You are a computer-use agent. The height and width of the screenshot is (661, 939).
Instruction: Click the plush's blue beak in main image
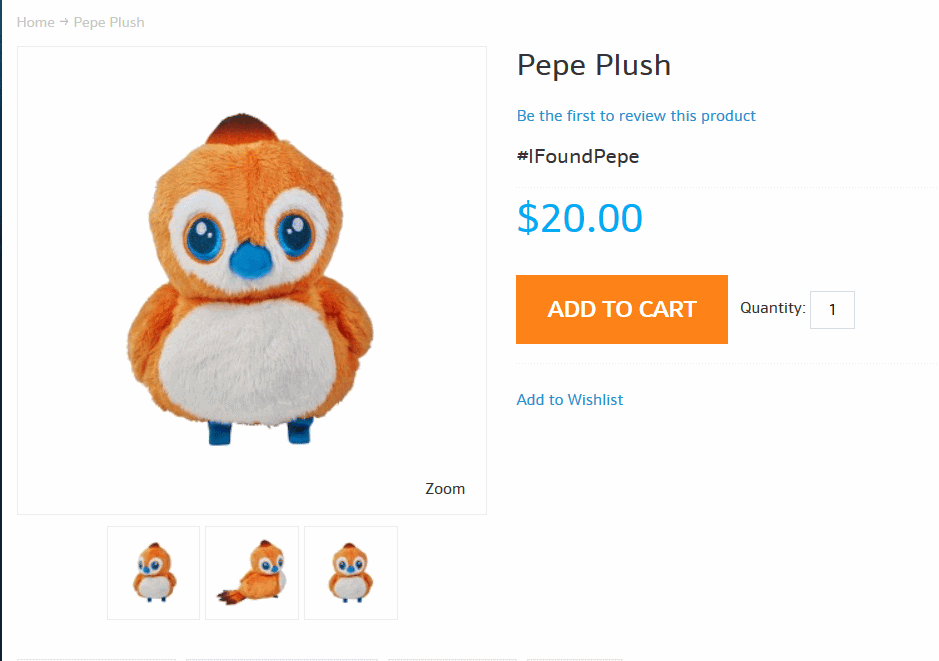[250, 260]
